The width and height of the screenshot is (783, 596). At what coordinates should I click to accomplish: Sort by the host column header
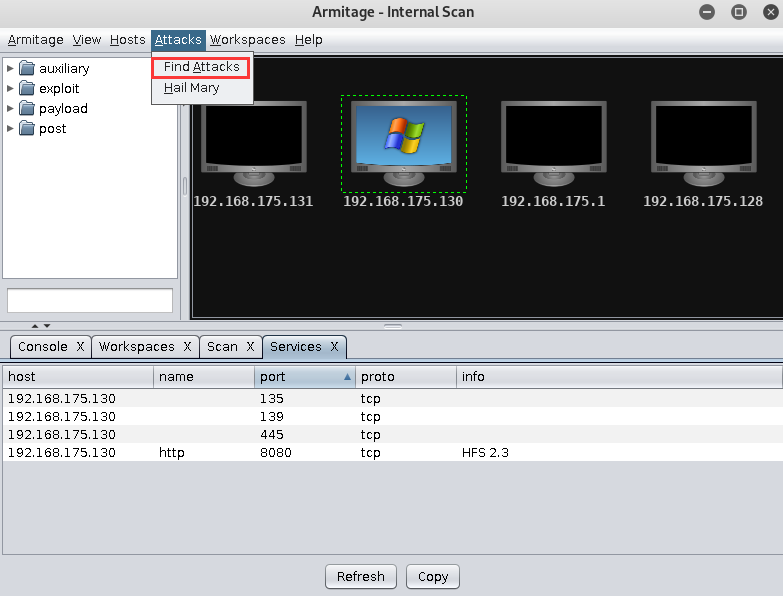(x=78, y=377)
